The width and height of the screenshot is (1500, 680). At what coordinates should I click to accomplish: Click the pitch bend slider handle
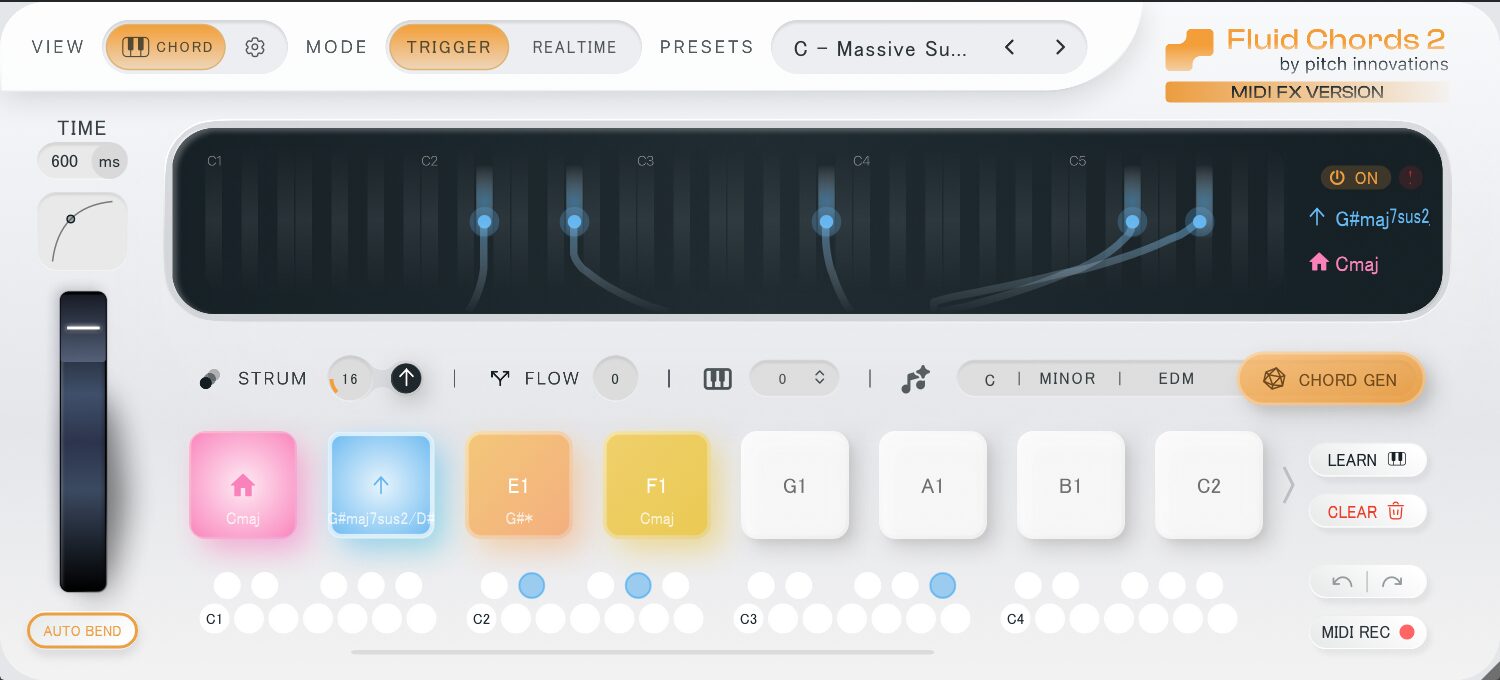pyautogui.click(x=83, y=328)
